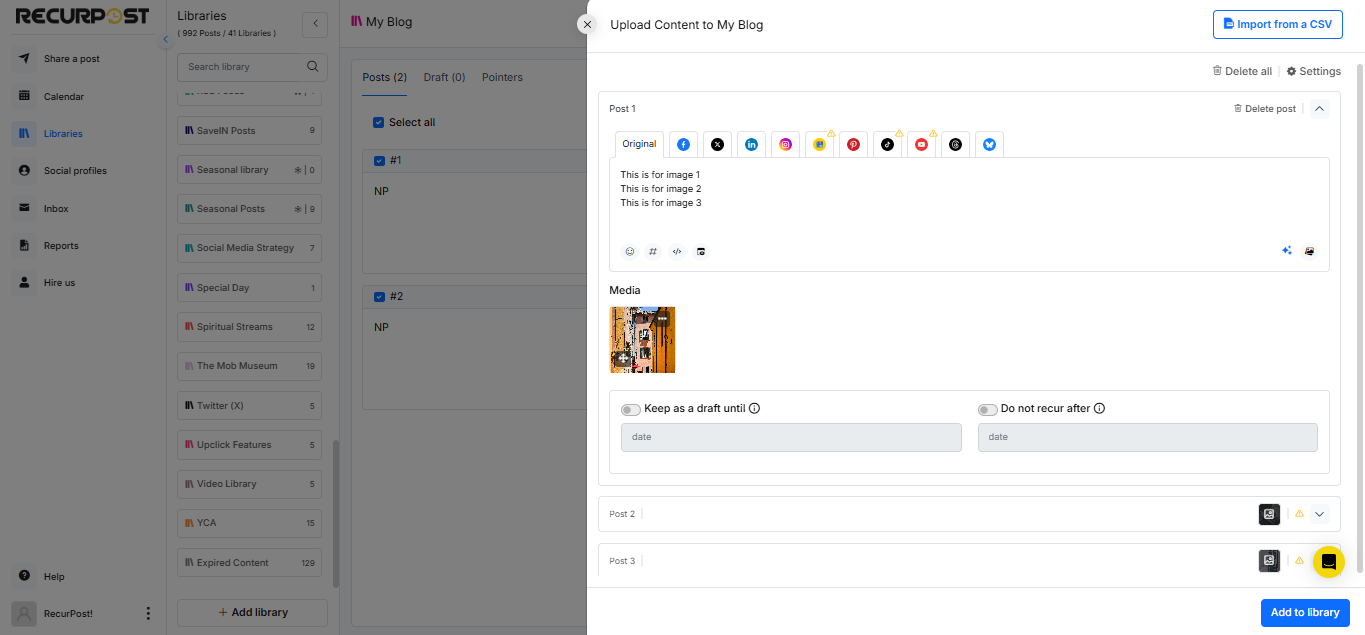Click the info icon beside Do not recur after
The height and width of the screenshot is (635, 1365).
tap(1099, 408)
